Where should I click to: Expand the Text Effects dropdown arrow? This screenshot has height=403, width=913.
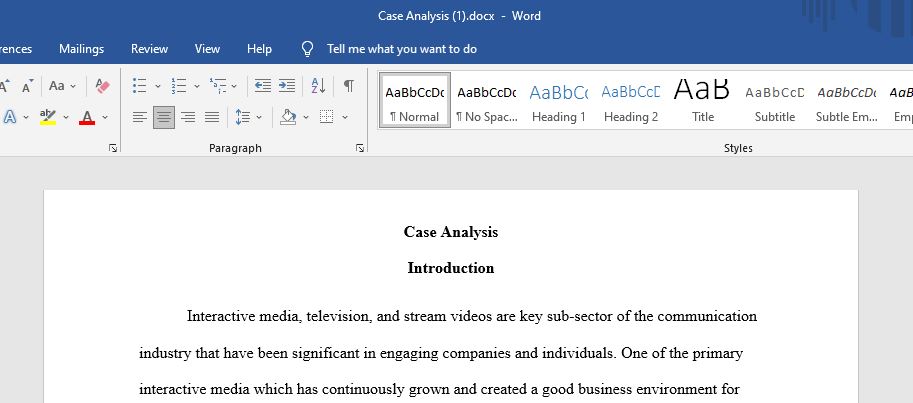(26, 118)
